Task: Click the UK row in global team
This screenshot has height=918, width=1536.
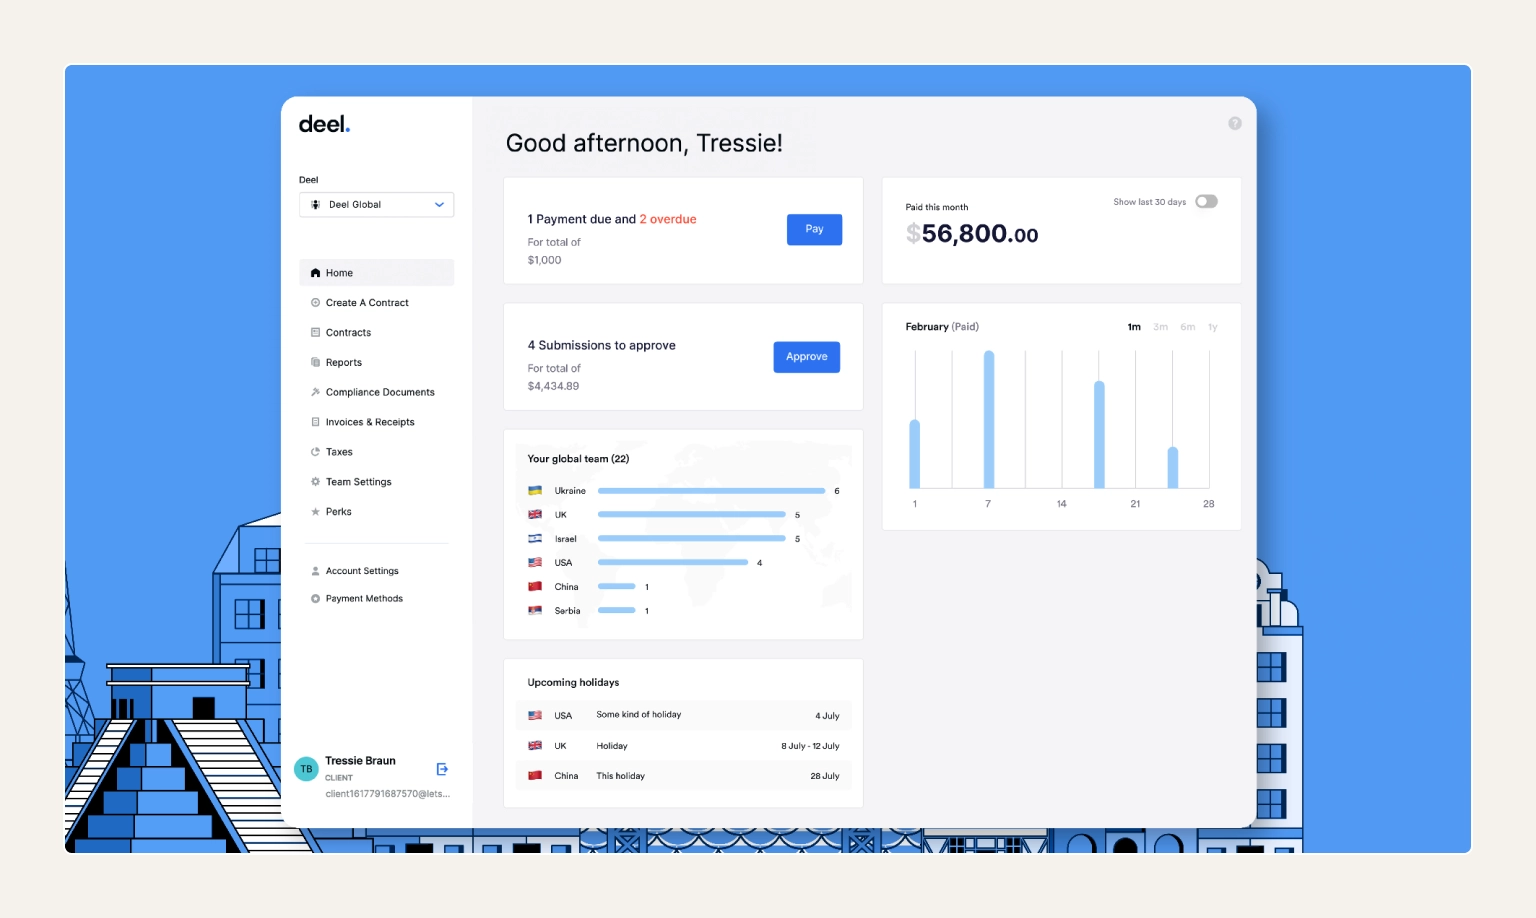Action: coord(684,515)
